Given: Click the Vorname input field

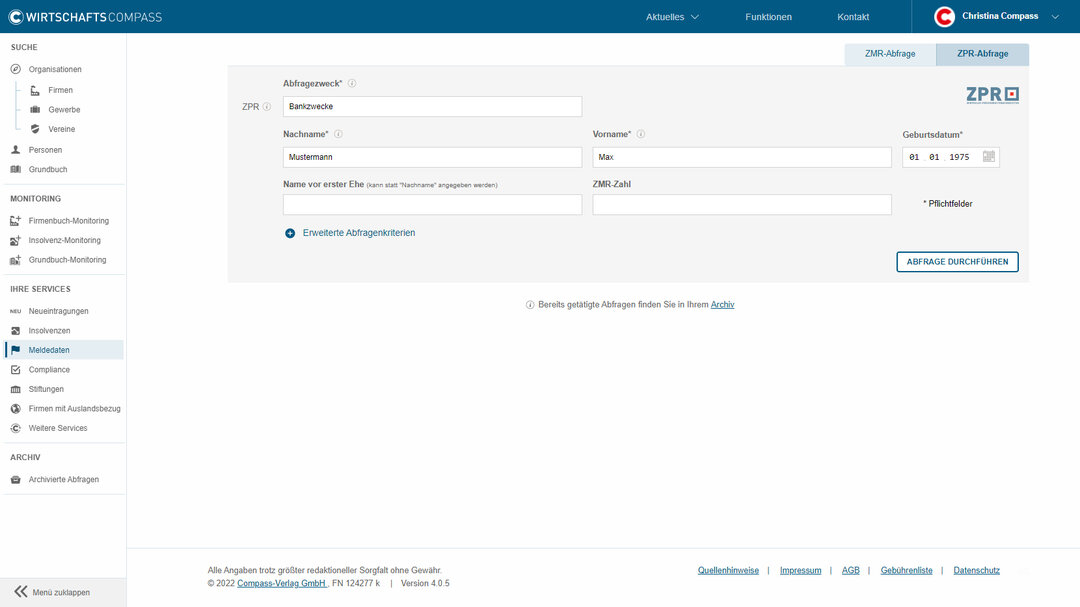Looking at the screenshot, I should coord(742,157).
